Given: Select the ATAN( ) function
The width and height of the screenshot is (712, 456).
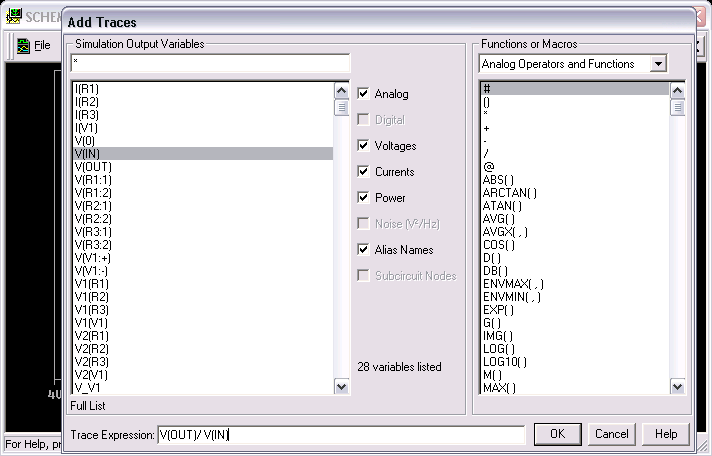Looking at the screenshot, I should click(575, 206).
